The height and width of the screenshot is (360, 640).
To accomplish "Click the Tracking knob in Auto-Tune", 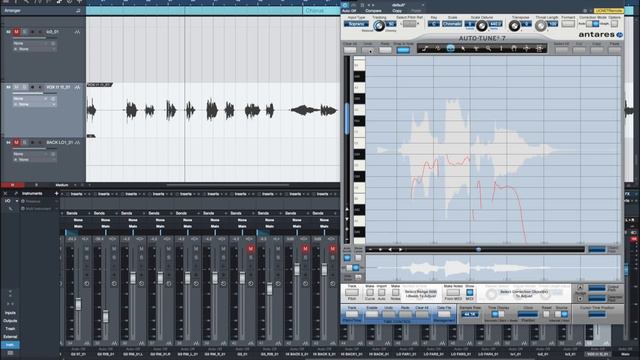I will click(x=379, y=26).
